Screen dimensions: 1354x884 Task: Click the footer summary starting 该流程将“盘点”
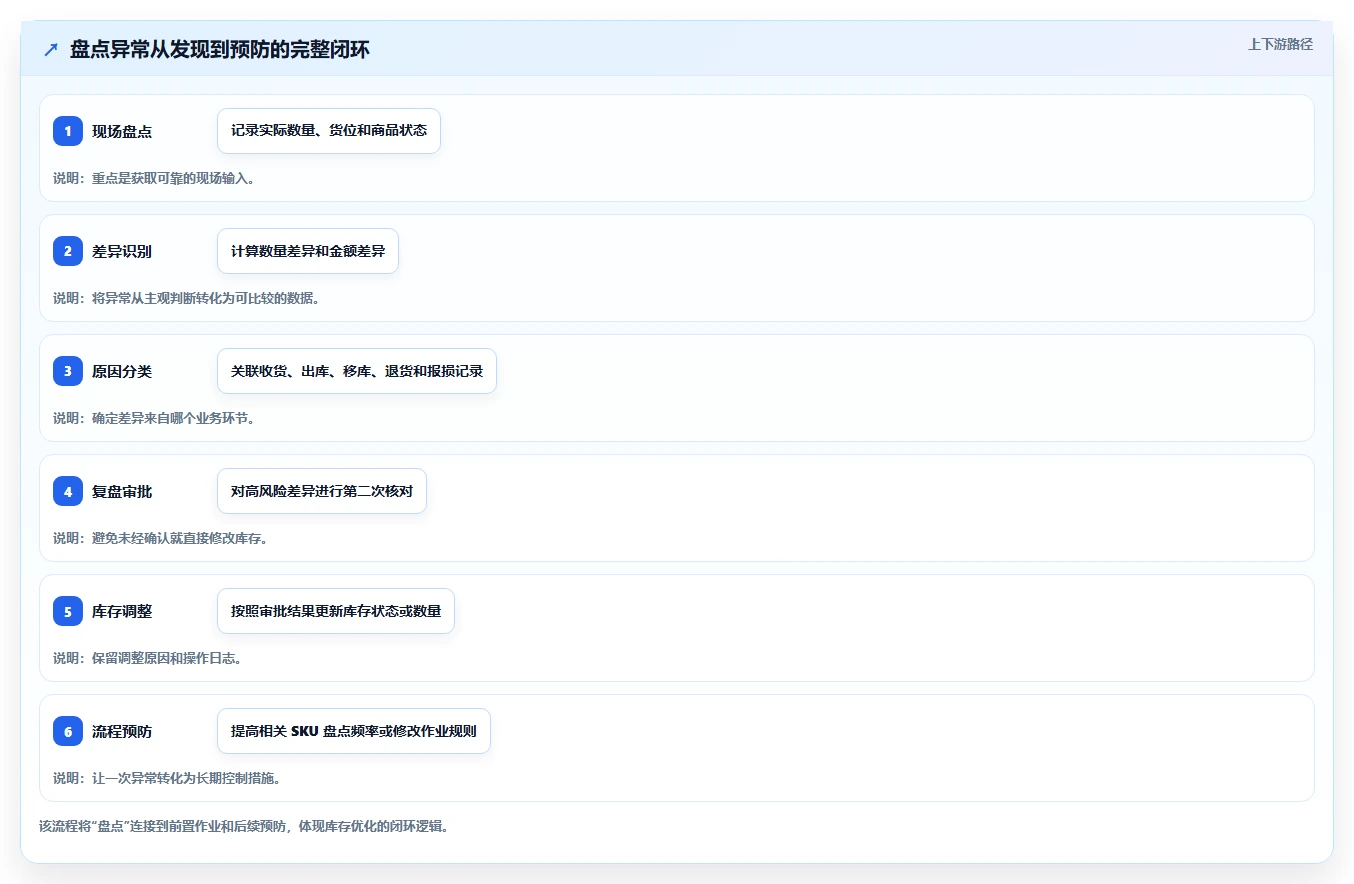[x=244, y=826]
